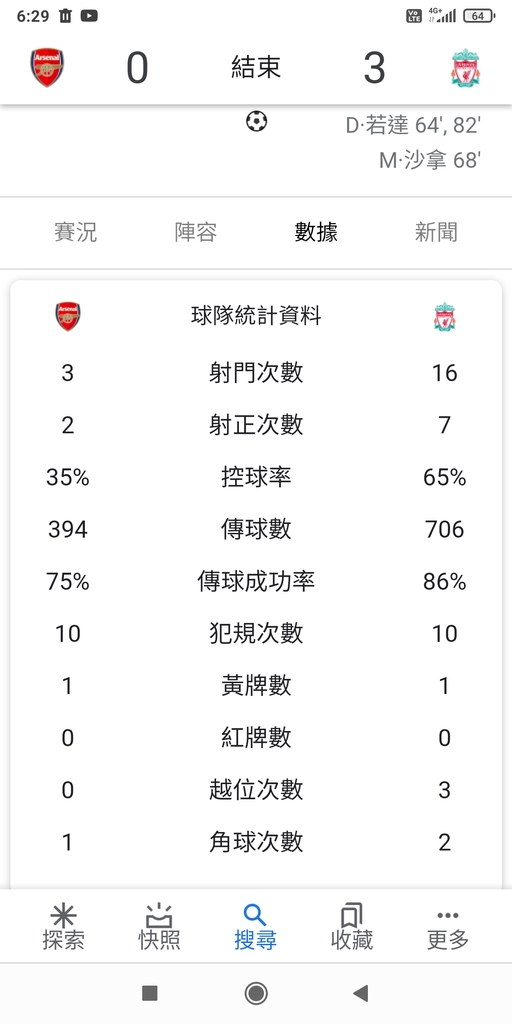Select the 數據 statistics tab
Image resolution: width=512 pixels, height=1024 pixels.
point(316,232)
